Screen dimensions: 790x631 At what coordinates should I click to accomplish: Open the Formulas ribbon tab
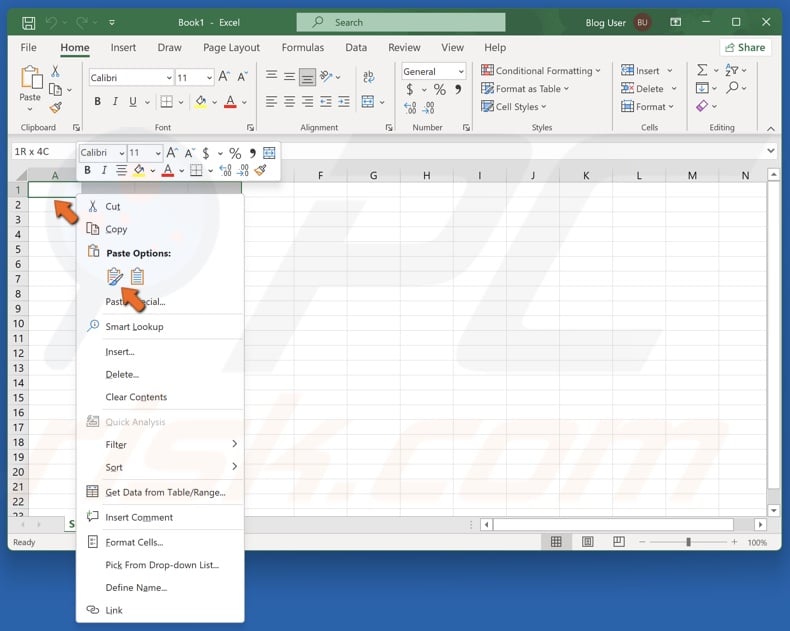click(302, 47)
